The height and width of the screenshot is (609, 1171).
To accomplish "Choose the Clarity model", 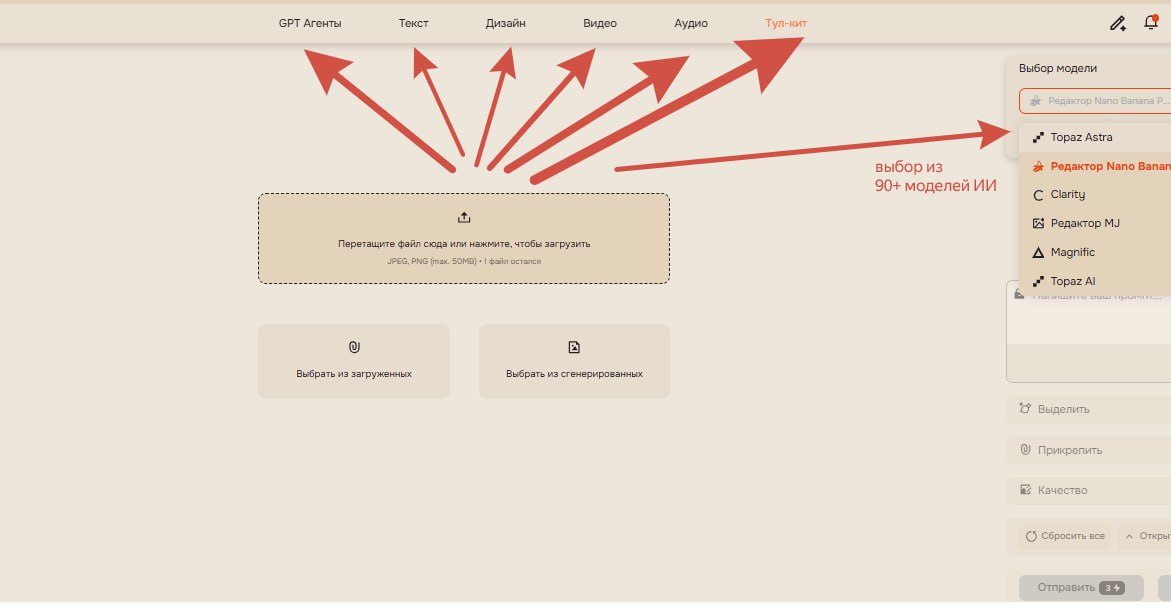I will point(1095,194).
